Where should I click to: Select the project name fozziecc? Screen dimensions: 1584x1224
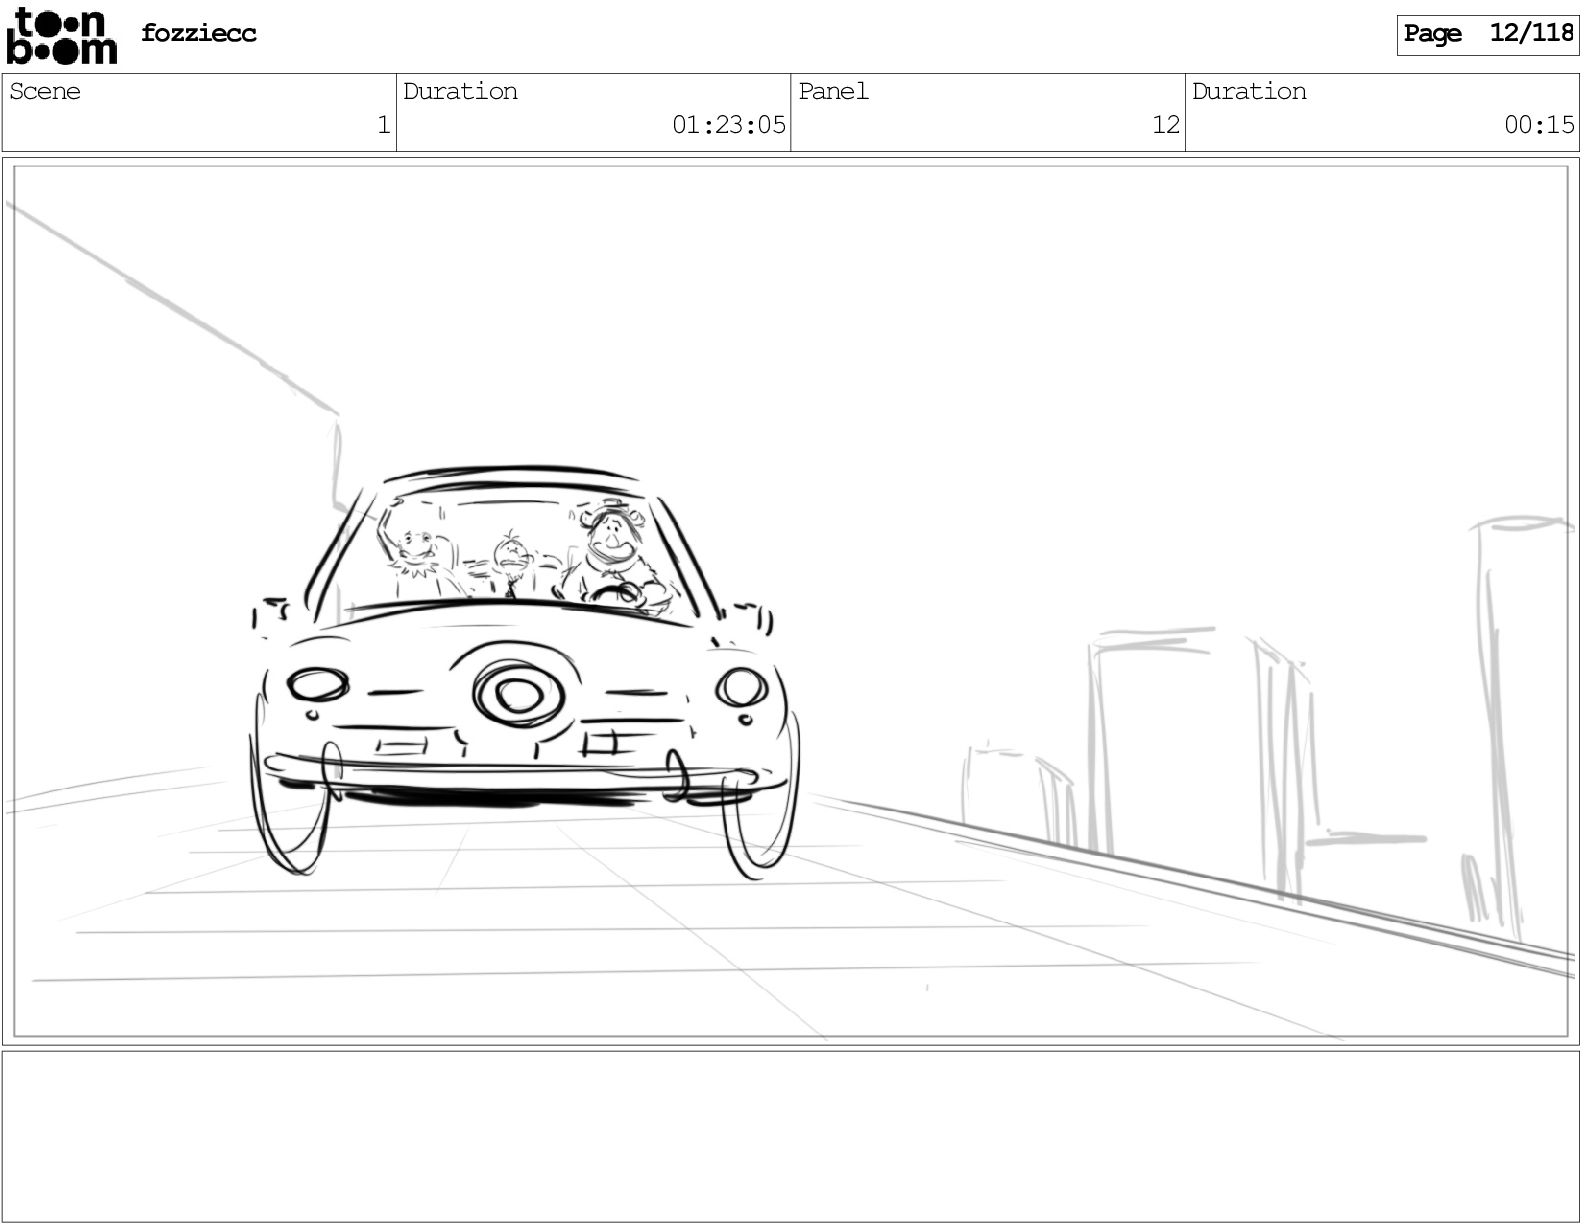pyautogui.click(x=199, y=33)
